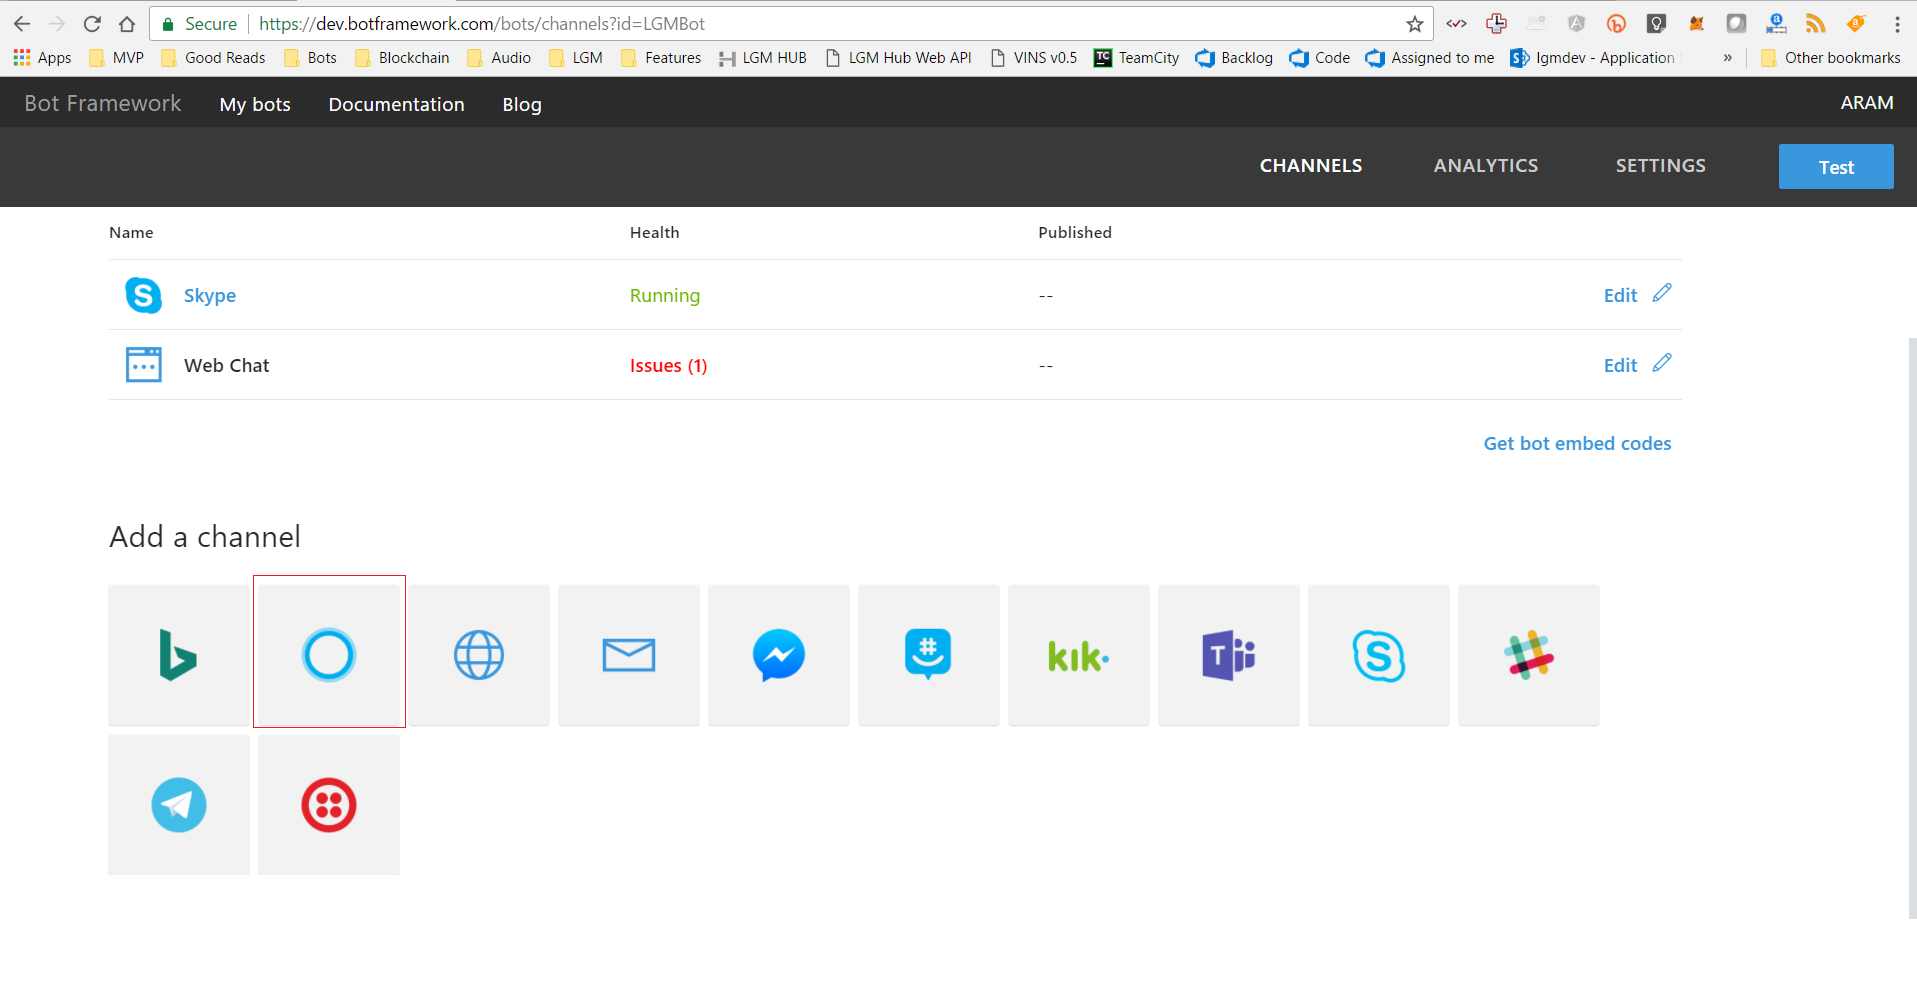1917x989 pixels.
Task: Edit the Skype channel
Action: [1620, 295]
